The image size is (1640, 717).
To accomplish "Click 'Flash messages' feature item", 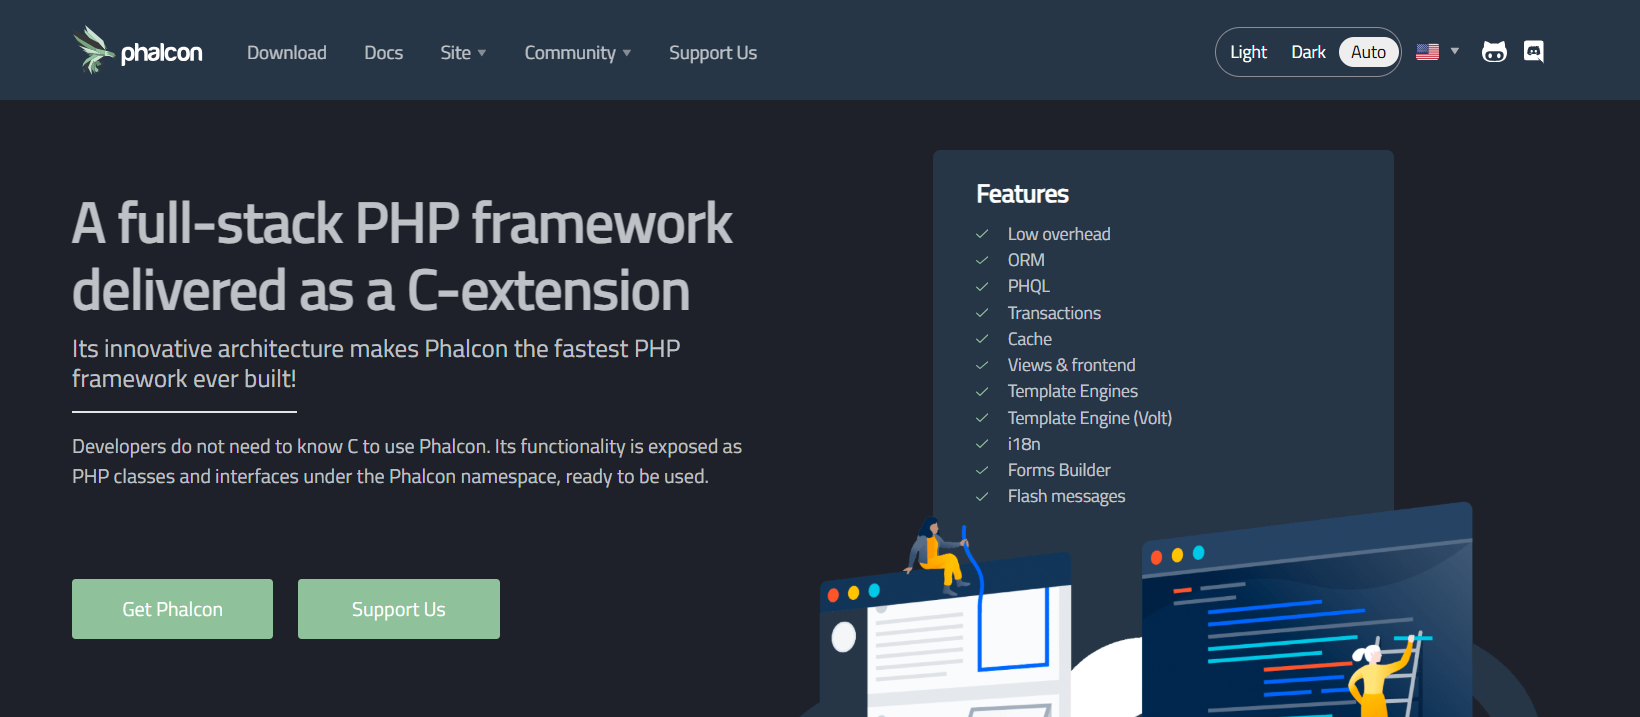I will point(1066,496).
